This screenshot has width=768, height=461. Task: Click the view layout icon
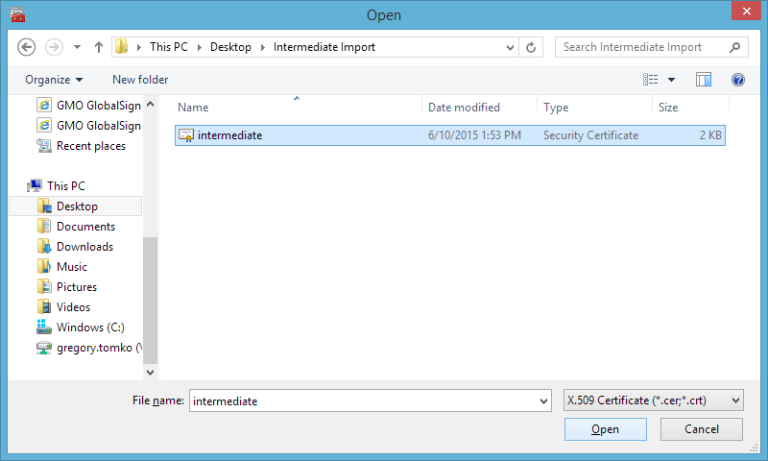coord(651,79)
